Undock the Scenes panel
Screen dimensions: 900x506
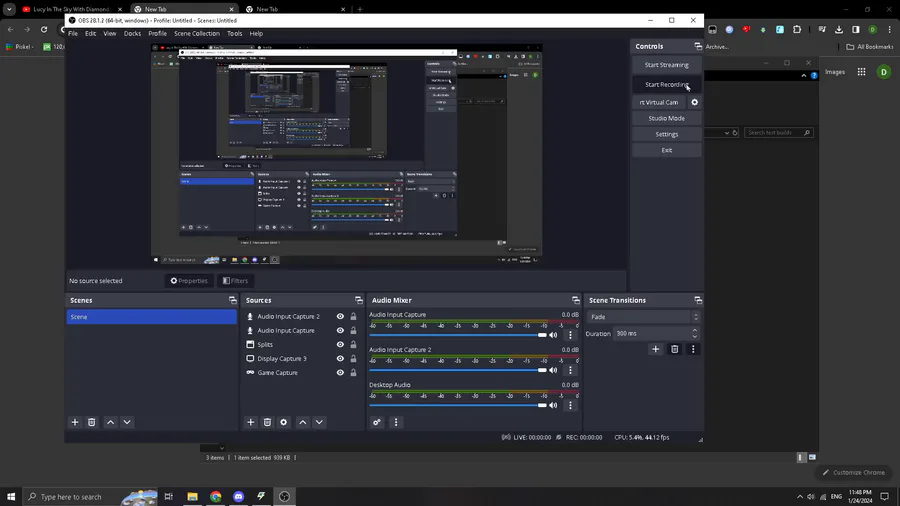pyautogui.click(x=232, y=300)
